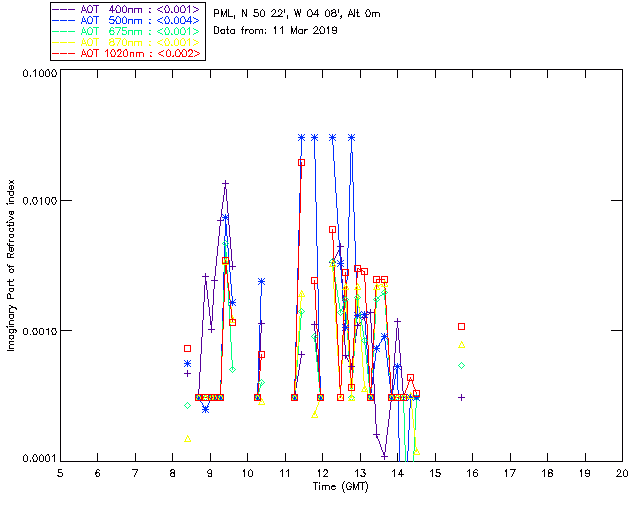Viewport: 640px width, 512px height.
Task: Select the highest red square marker between 11 and 12
Action: click(x=301, y=163)
